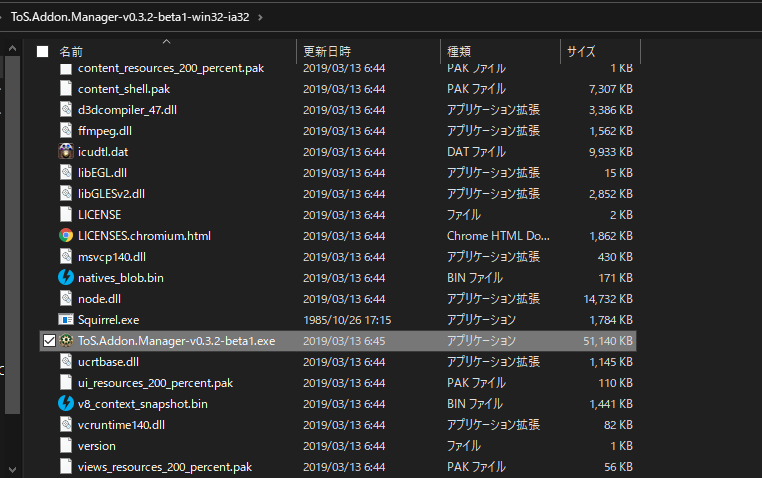
Task: Click the icudtl.dat file icon
Action: tap(66, 152)
